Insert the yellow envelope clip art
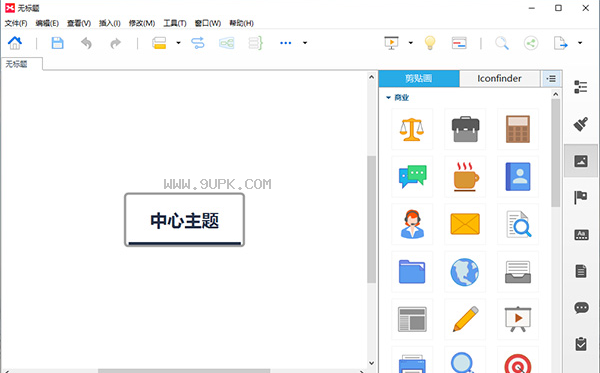 pos(465,224)
